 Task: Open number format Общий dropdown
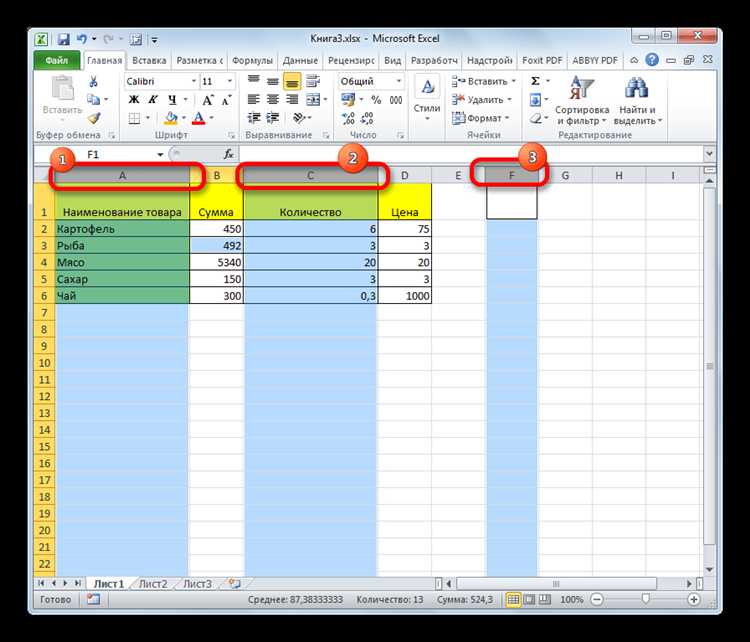tap(398, 81)
